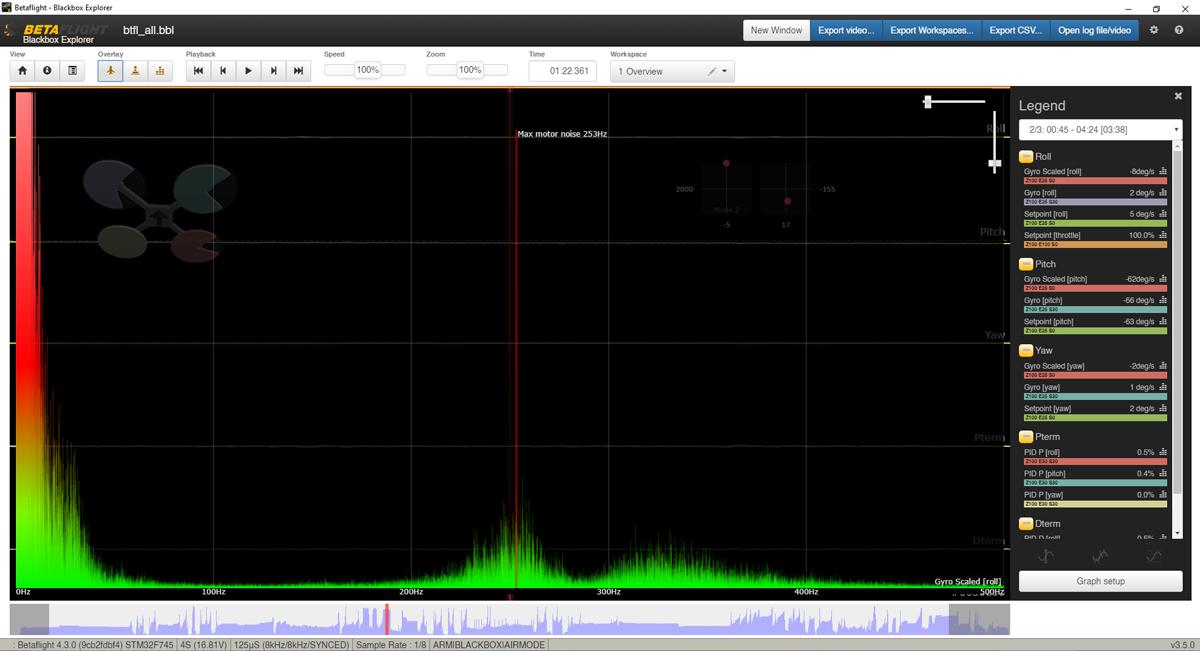Jump to the log end

click(x=298, y=71)
